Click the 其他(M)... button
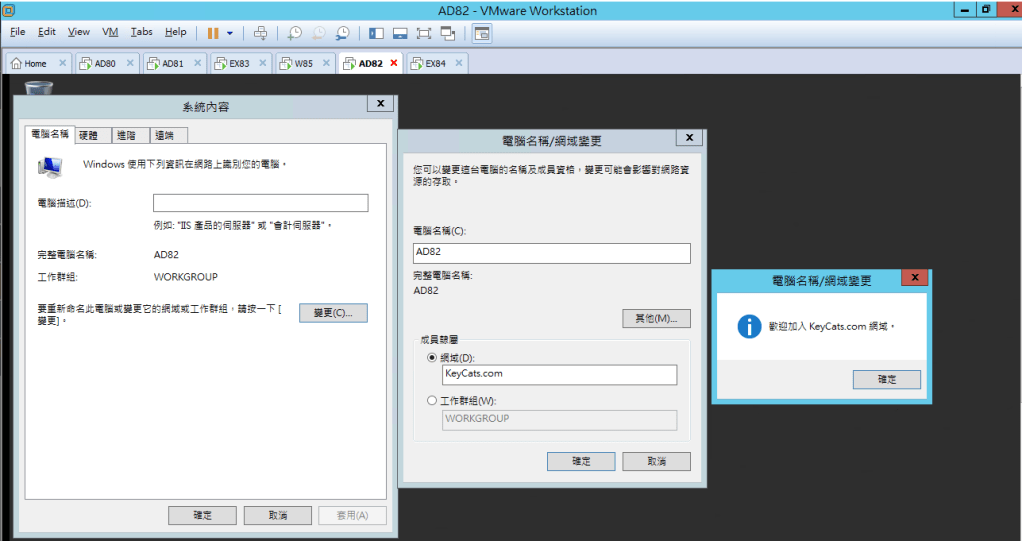Viewport: 1022px width, 541px height. coord(656,318)
